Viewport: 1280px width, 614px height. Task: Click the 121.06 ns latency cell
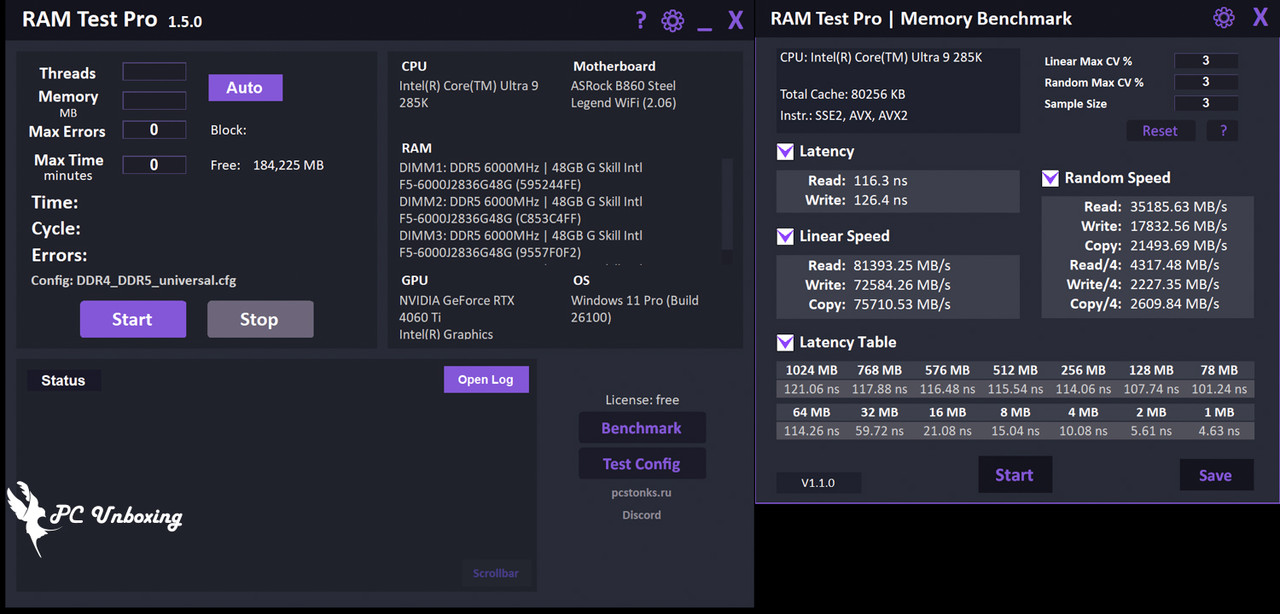811,389
